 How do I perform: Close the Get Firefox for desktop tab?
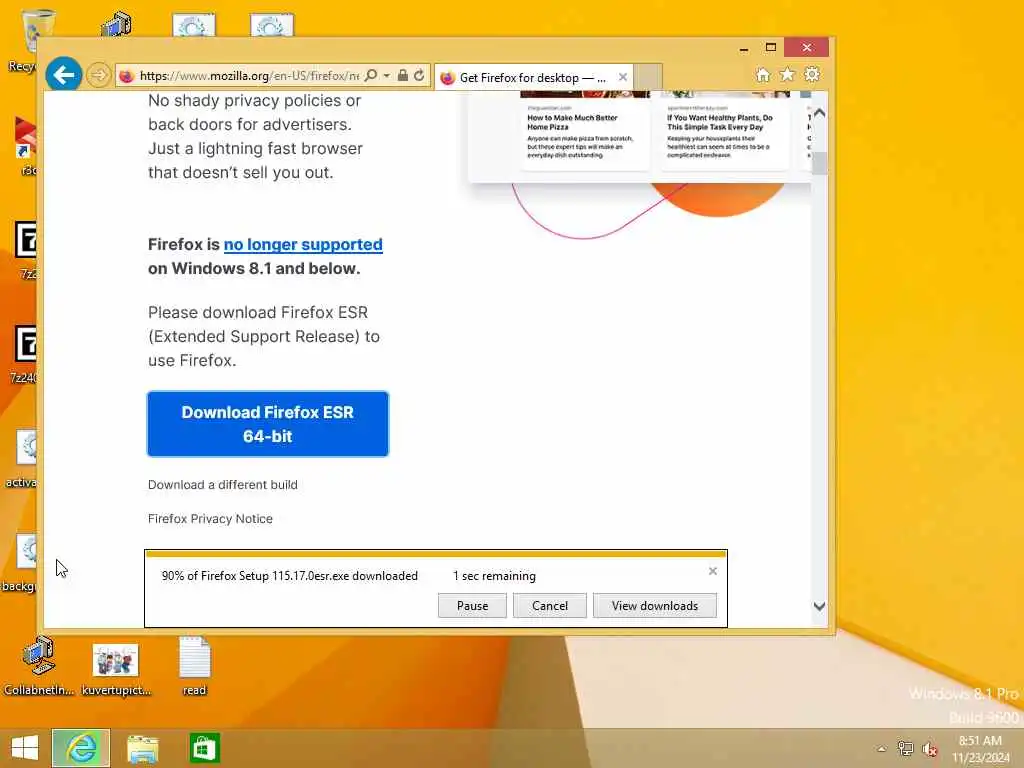pos(623,77)
